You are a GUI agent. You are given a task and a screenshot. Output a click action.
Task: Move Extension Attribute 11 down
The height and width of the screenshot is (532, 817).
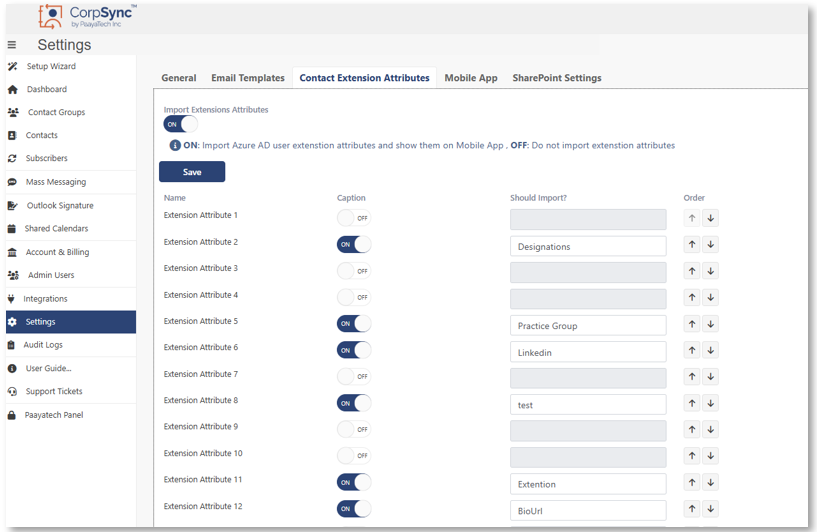point(711,482)
